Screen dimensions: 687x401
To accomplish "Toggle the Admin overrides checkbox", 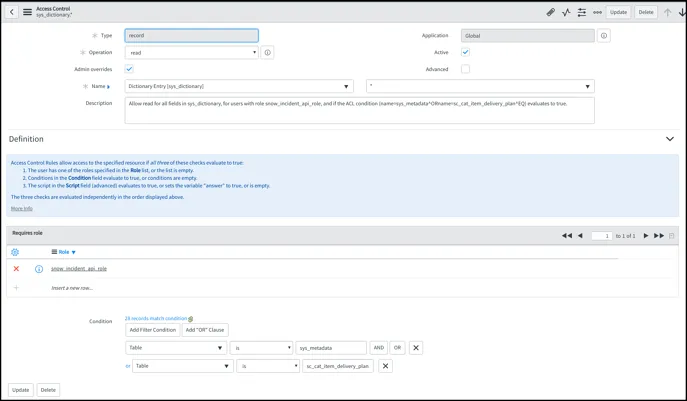I will pos(129,69).
